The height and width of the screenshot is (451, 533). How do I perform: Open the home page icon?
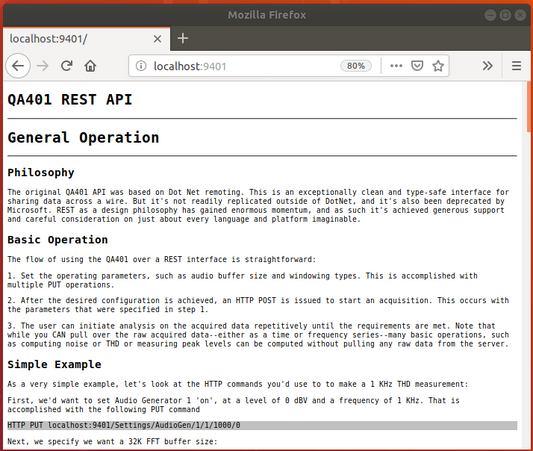90,66
